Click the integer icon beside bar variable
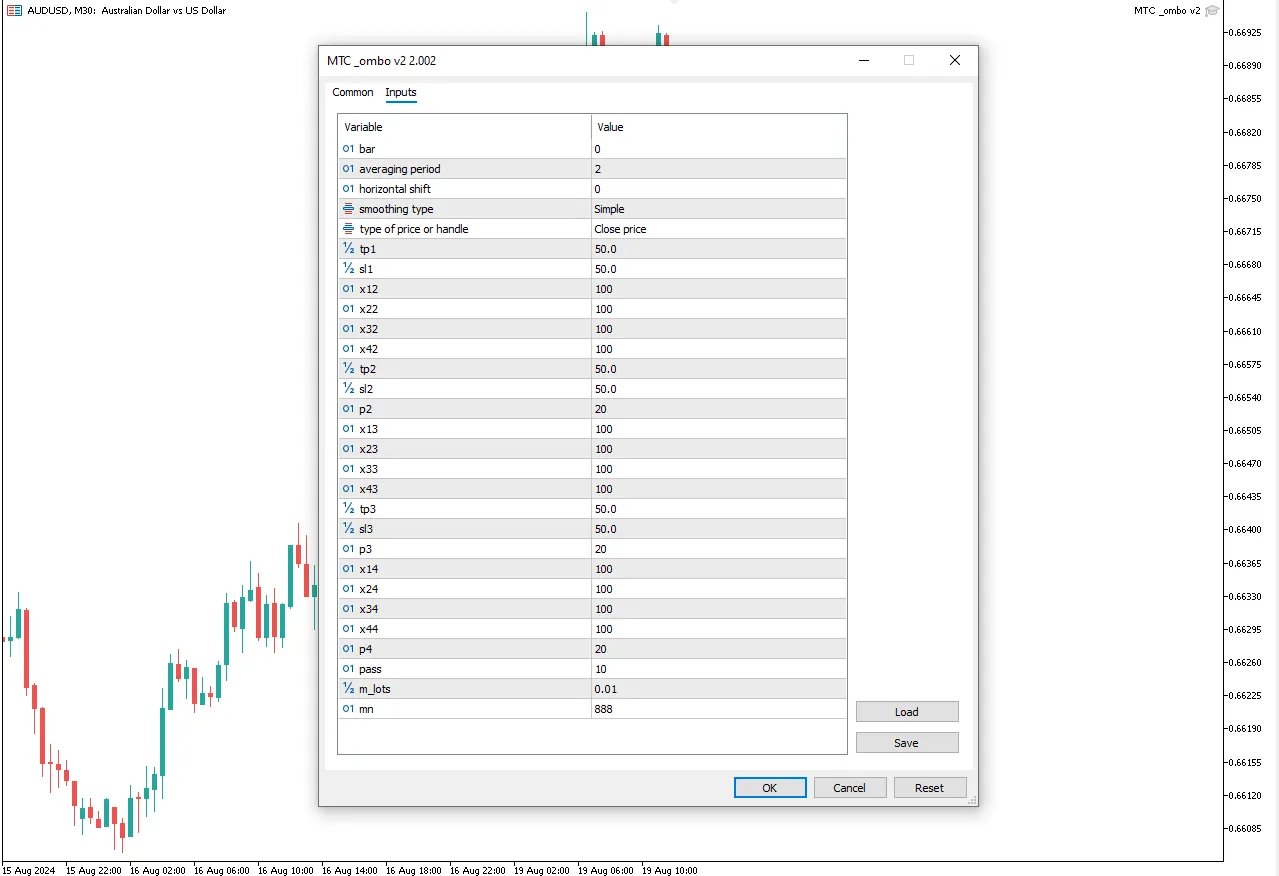Screen dimensions: 1279x876 tap(348, 149)
